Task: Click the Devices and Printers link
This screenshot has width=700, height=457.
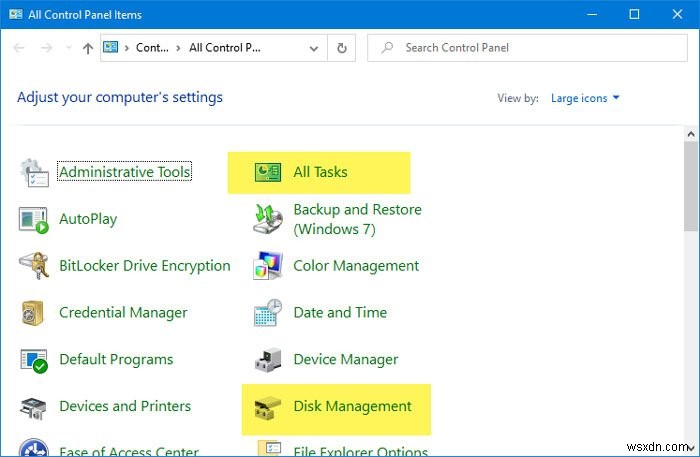Action: pos(125,406)
